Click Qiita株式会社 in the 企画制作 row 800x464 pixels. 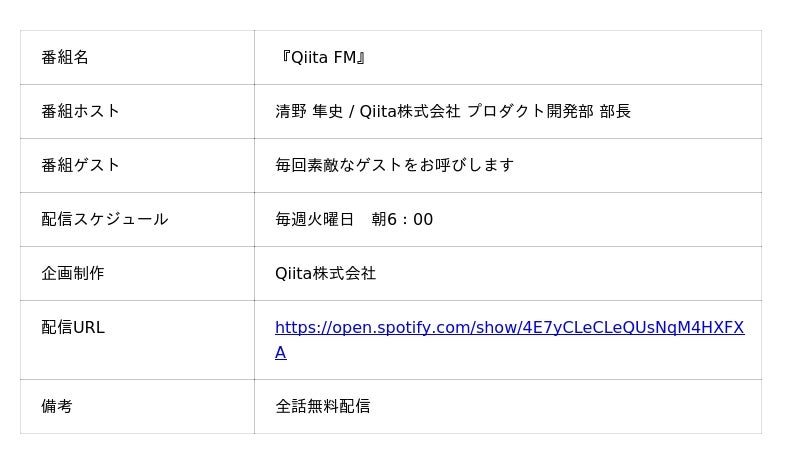coord(326,274)
